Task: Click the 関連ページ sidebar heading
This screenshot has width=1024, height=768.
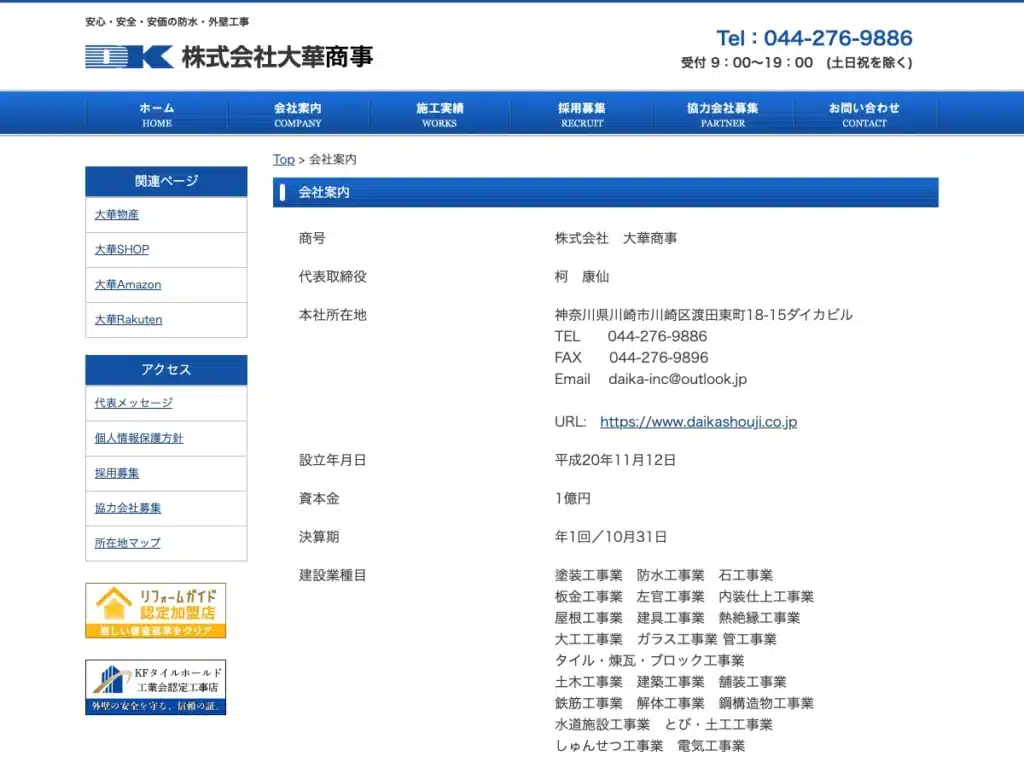Action: 167,181
